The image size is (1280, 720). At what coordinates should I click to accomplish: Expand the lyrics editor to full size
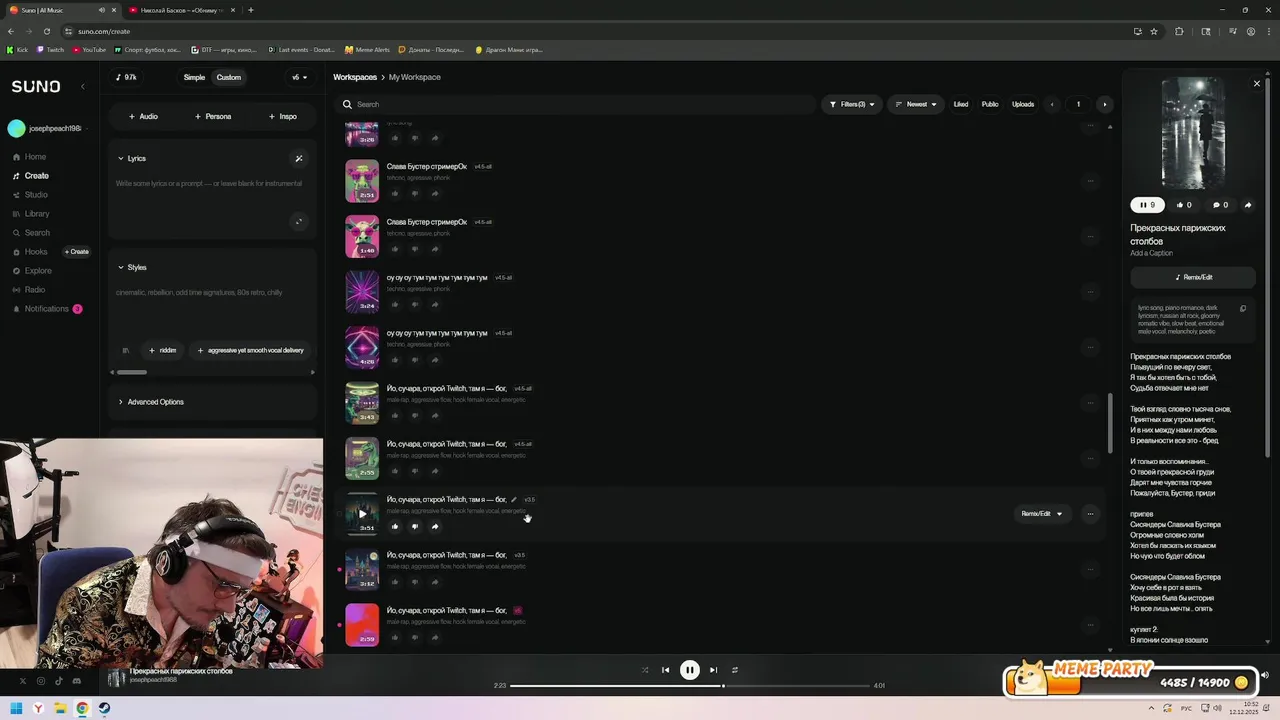298,222
